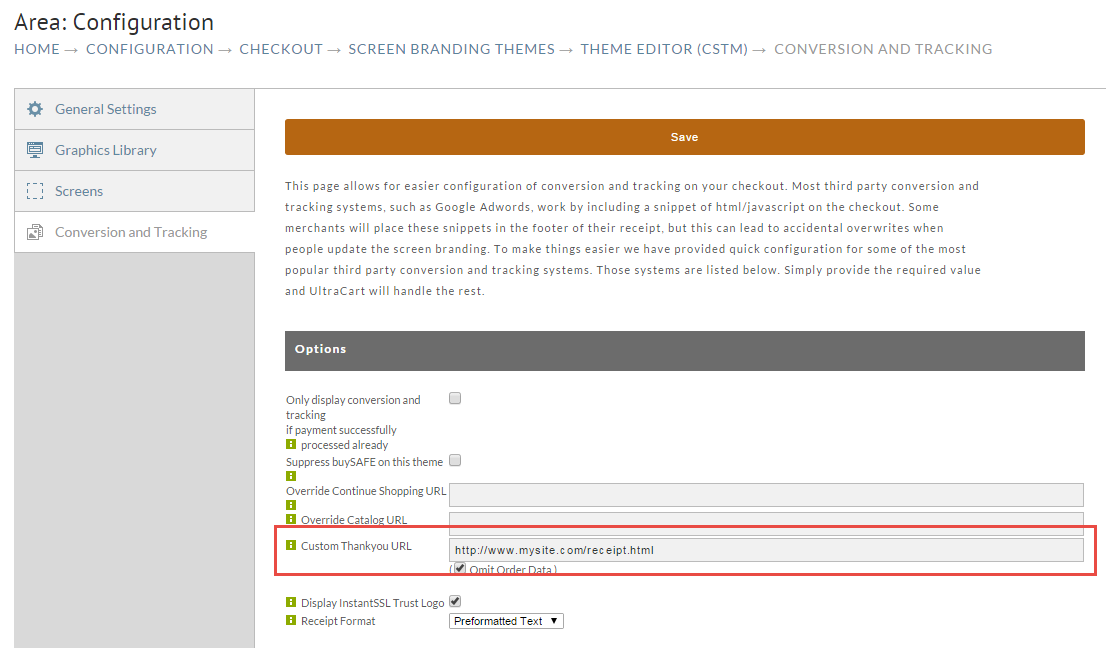Click the Custom Thankyou URL input field

pyautogui.click(x=766, y=550)
